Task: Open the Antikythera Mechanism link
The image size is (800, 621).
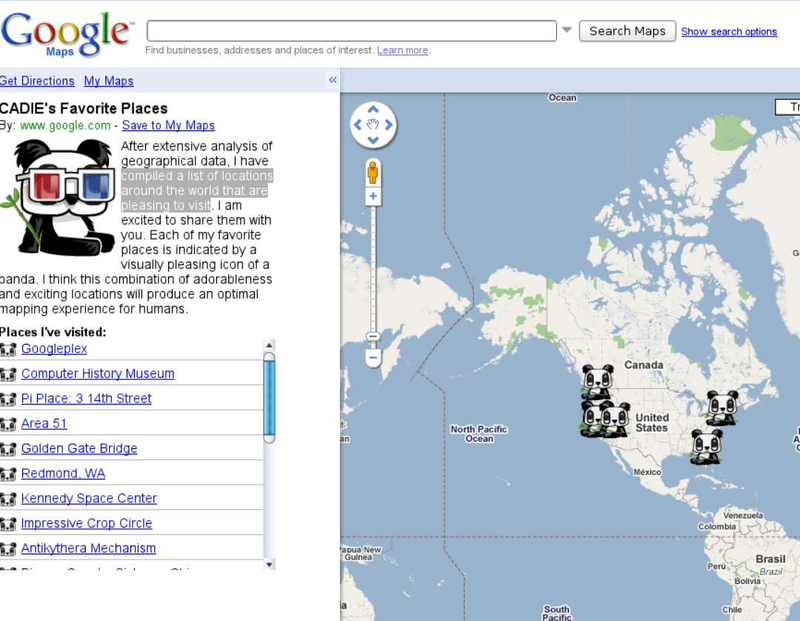Action: [x=88, y=549]
